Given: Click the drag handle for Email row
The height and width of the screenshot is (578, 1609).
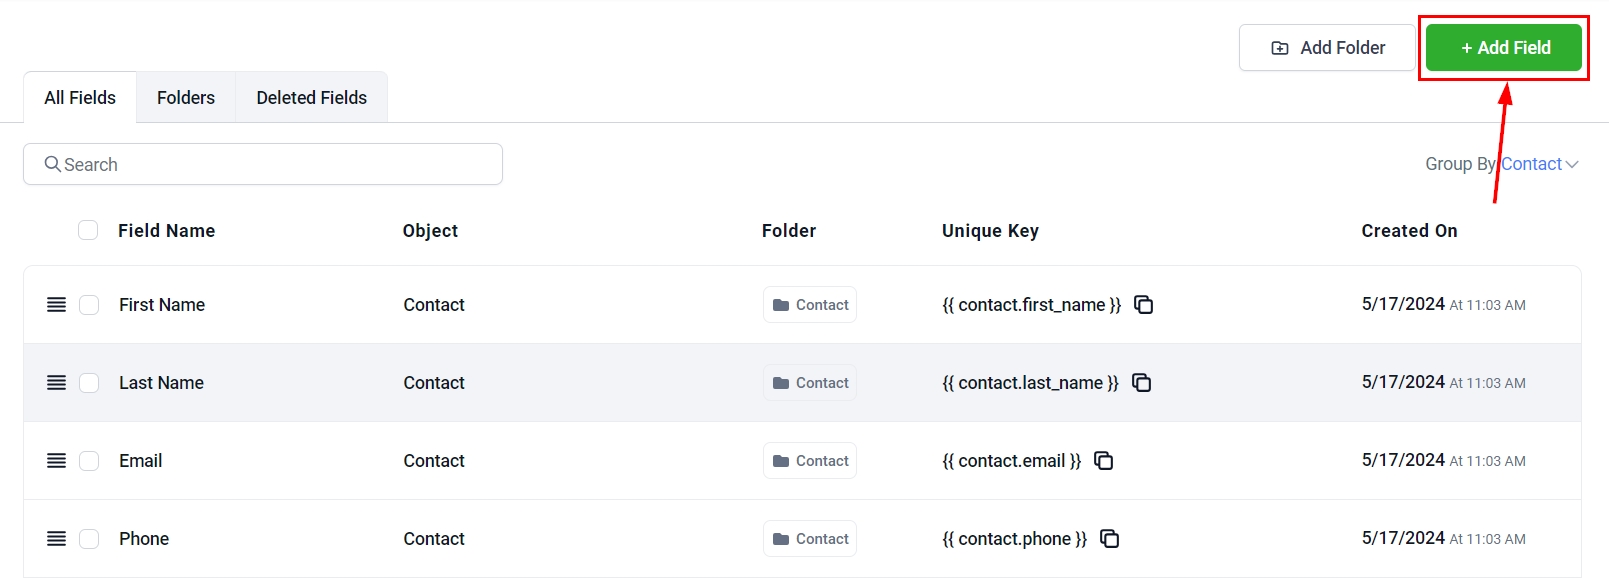Looking at the screenshot, I should [57, 461].
